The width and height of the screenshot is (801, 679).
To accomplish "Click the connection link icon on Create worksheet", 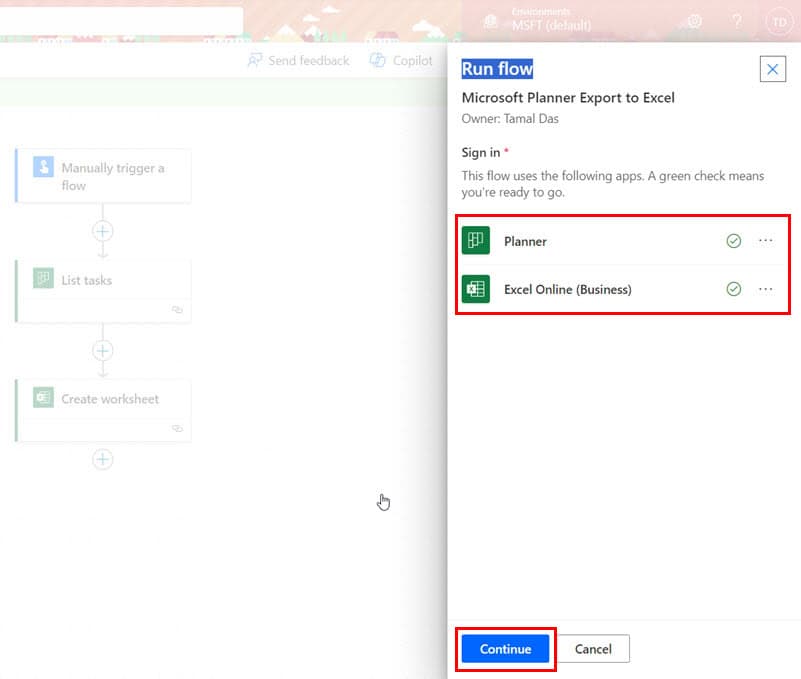I will tap(177, 428).
